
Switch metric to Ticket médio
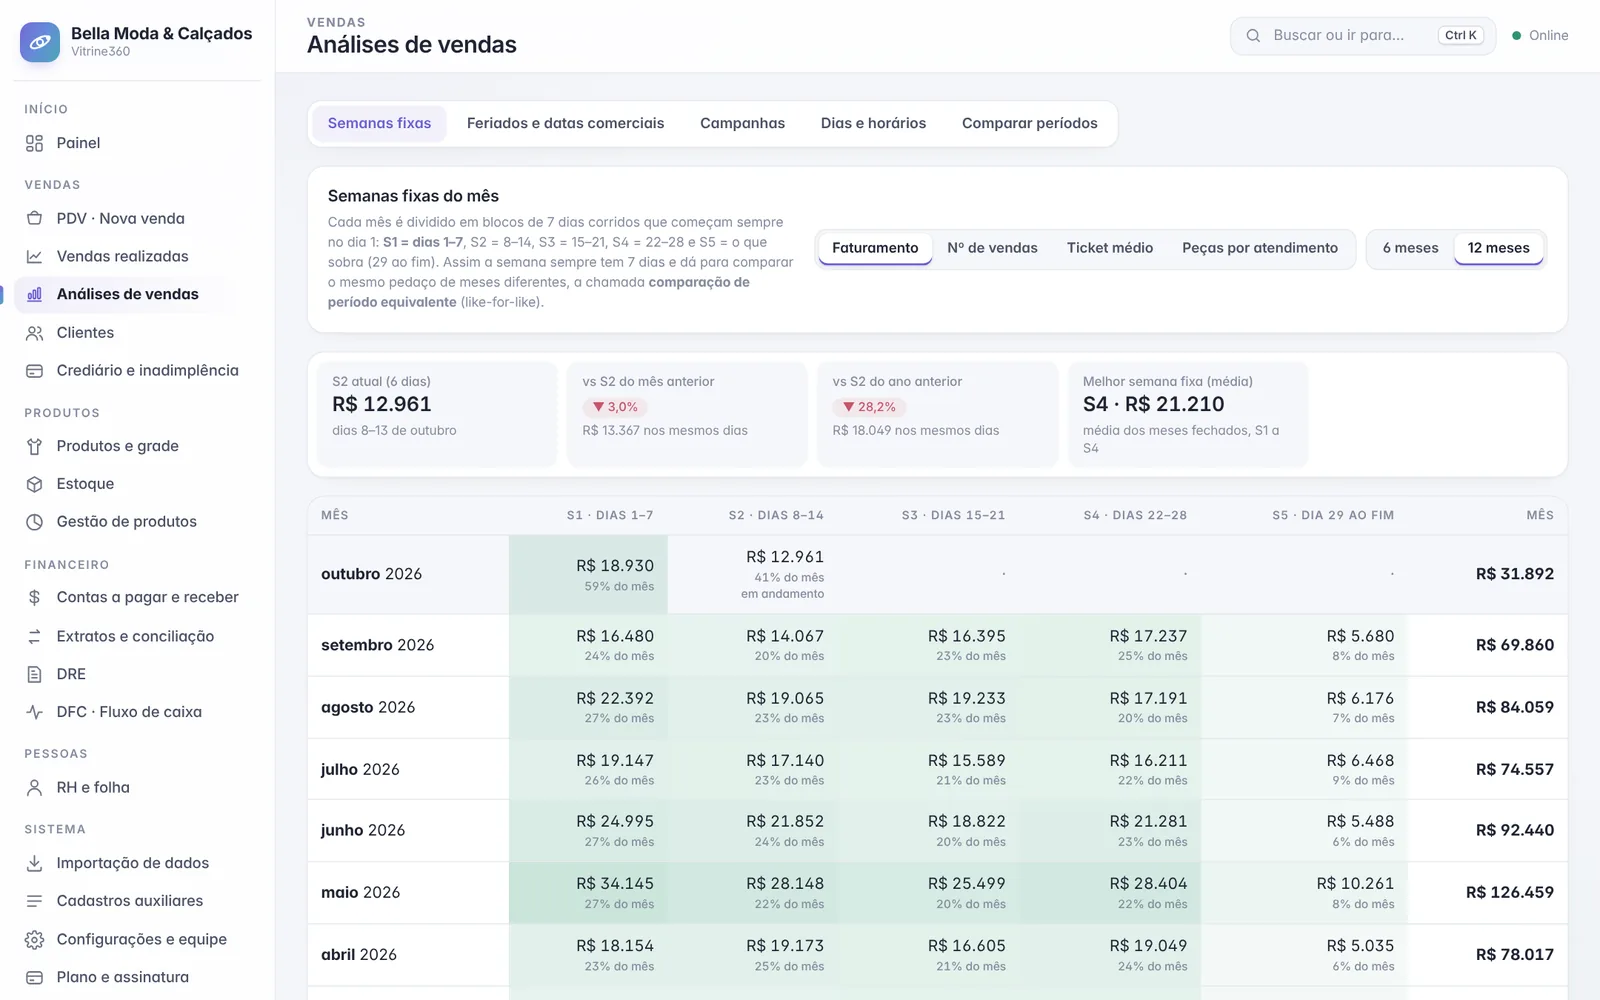1110,248
